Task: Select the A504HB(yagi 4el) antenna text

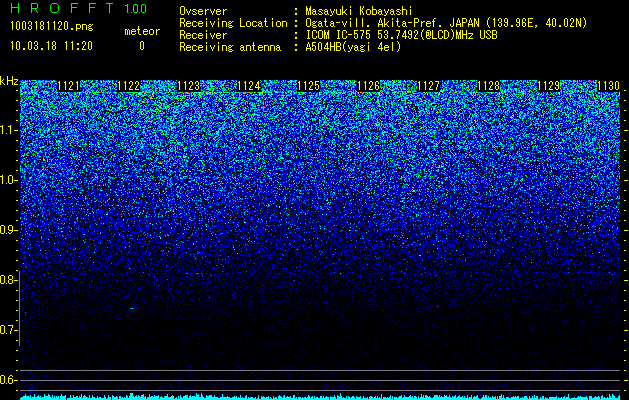Action: 353,47
